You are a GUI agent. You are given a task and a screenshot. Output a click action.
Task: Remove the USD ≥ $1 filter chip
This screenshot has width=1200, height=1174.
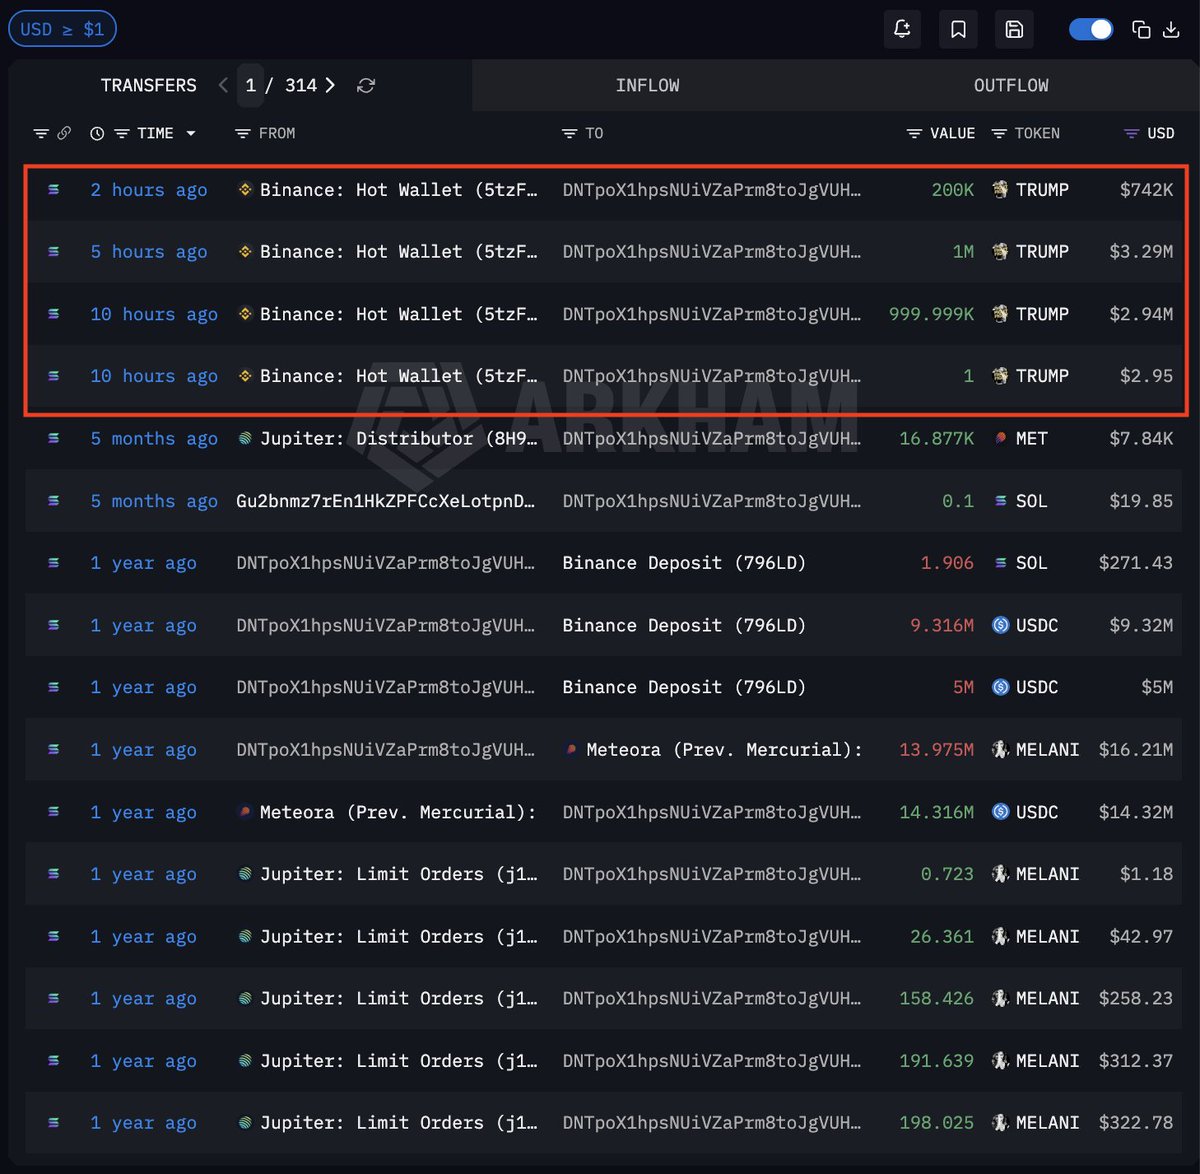[62, 29]
